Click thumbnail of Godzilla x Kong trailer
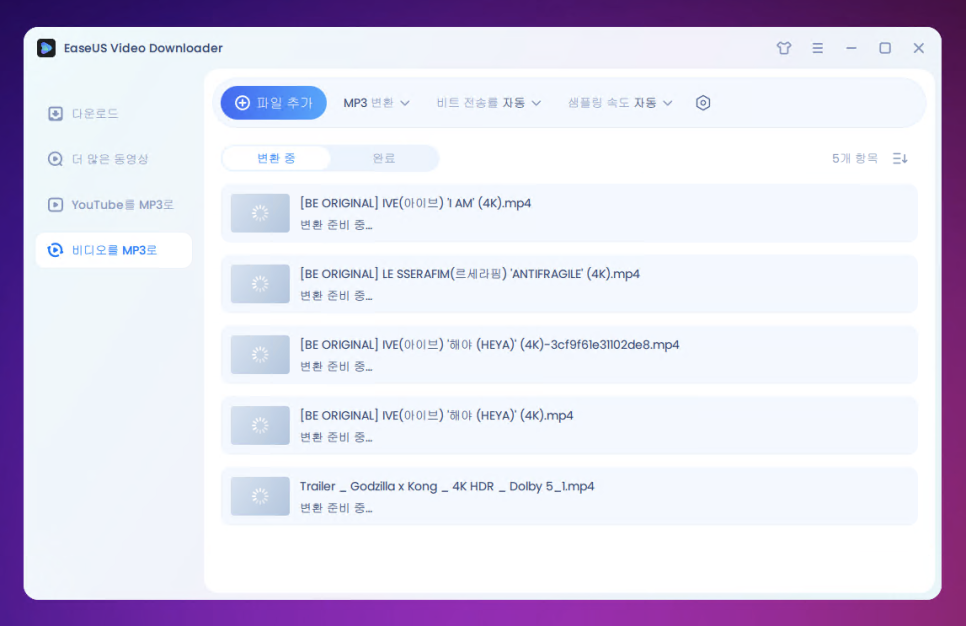The width and height of the screenshot is (966, 626). [x=260, y=497]
